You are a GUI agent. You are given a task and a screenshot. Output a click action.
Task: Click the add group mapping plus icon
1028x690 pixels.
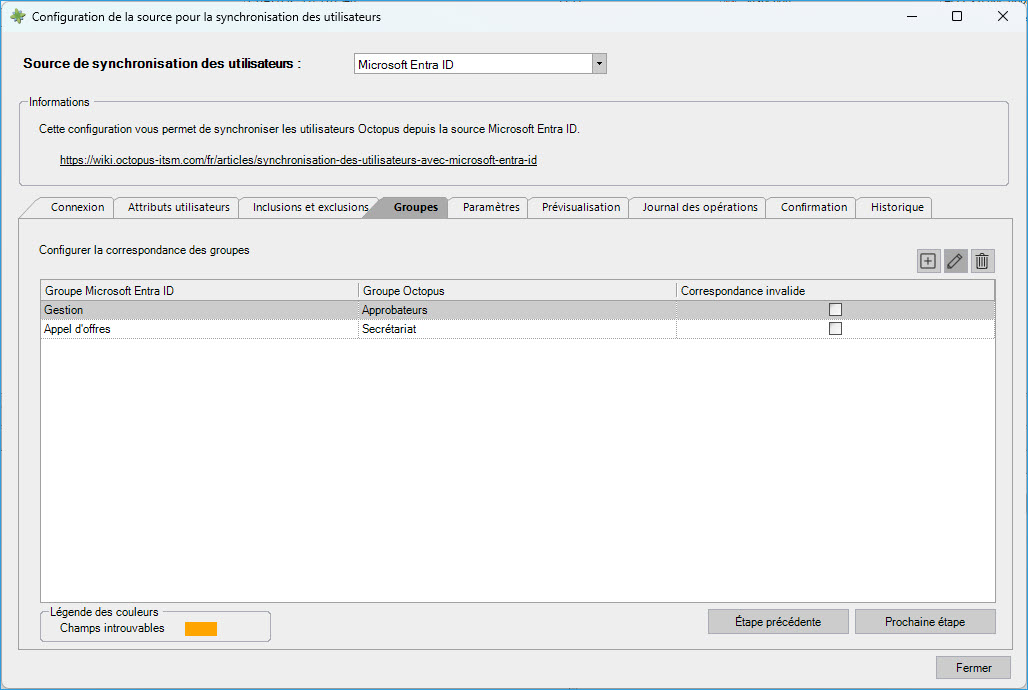[x=928, y=261]
